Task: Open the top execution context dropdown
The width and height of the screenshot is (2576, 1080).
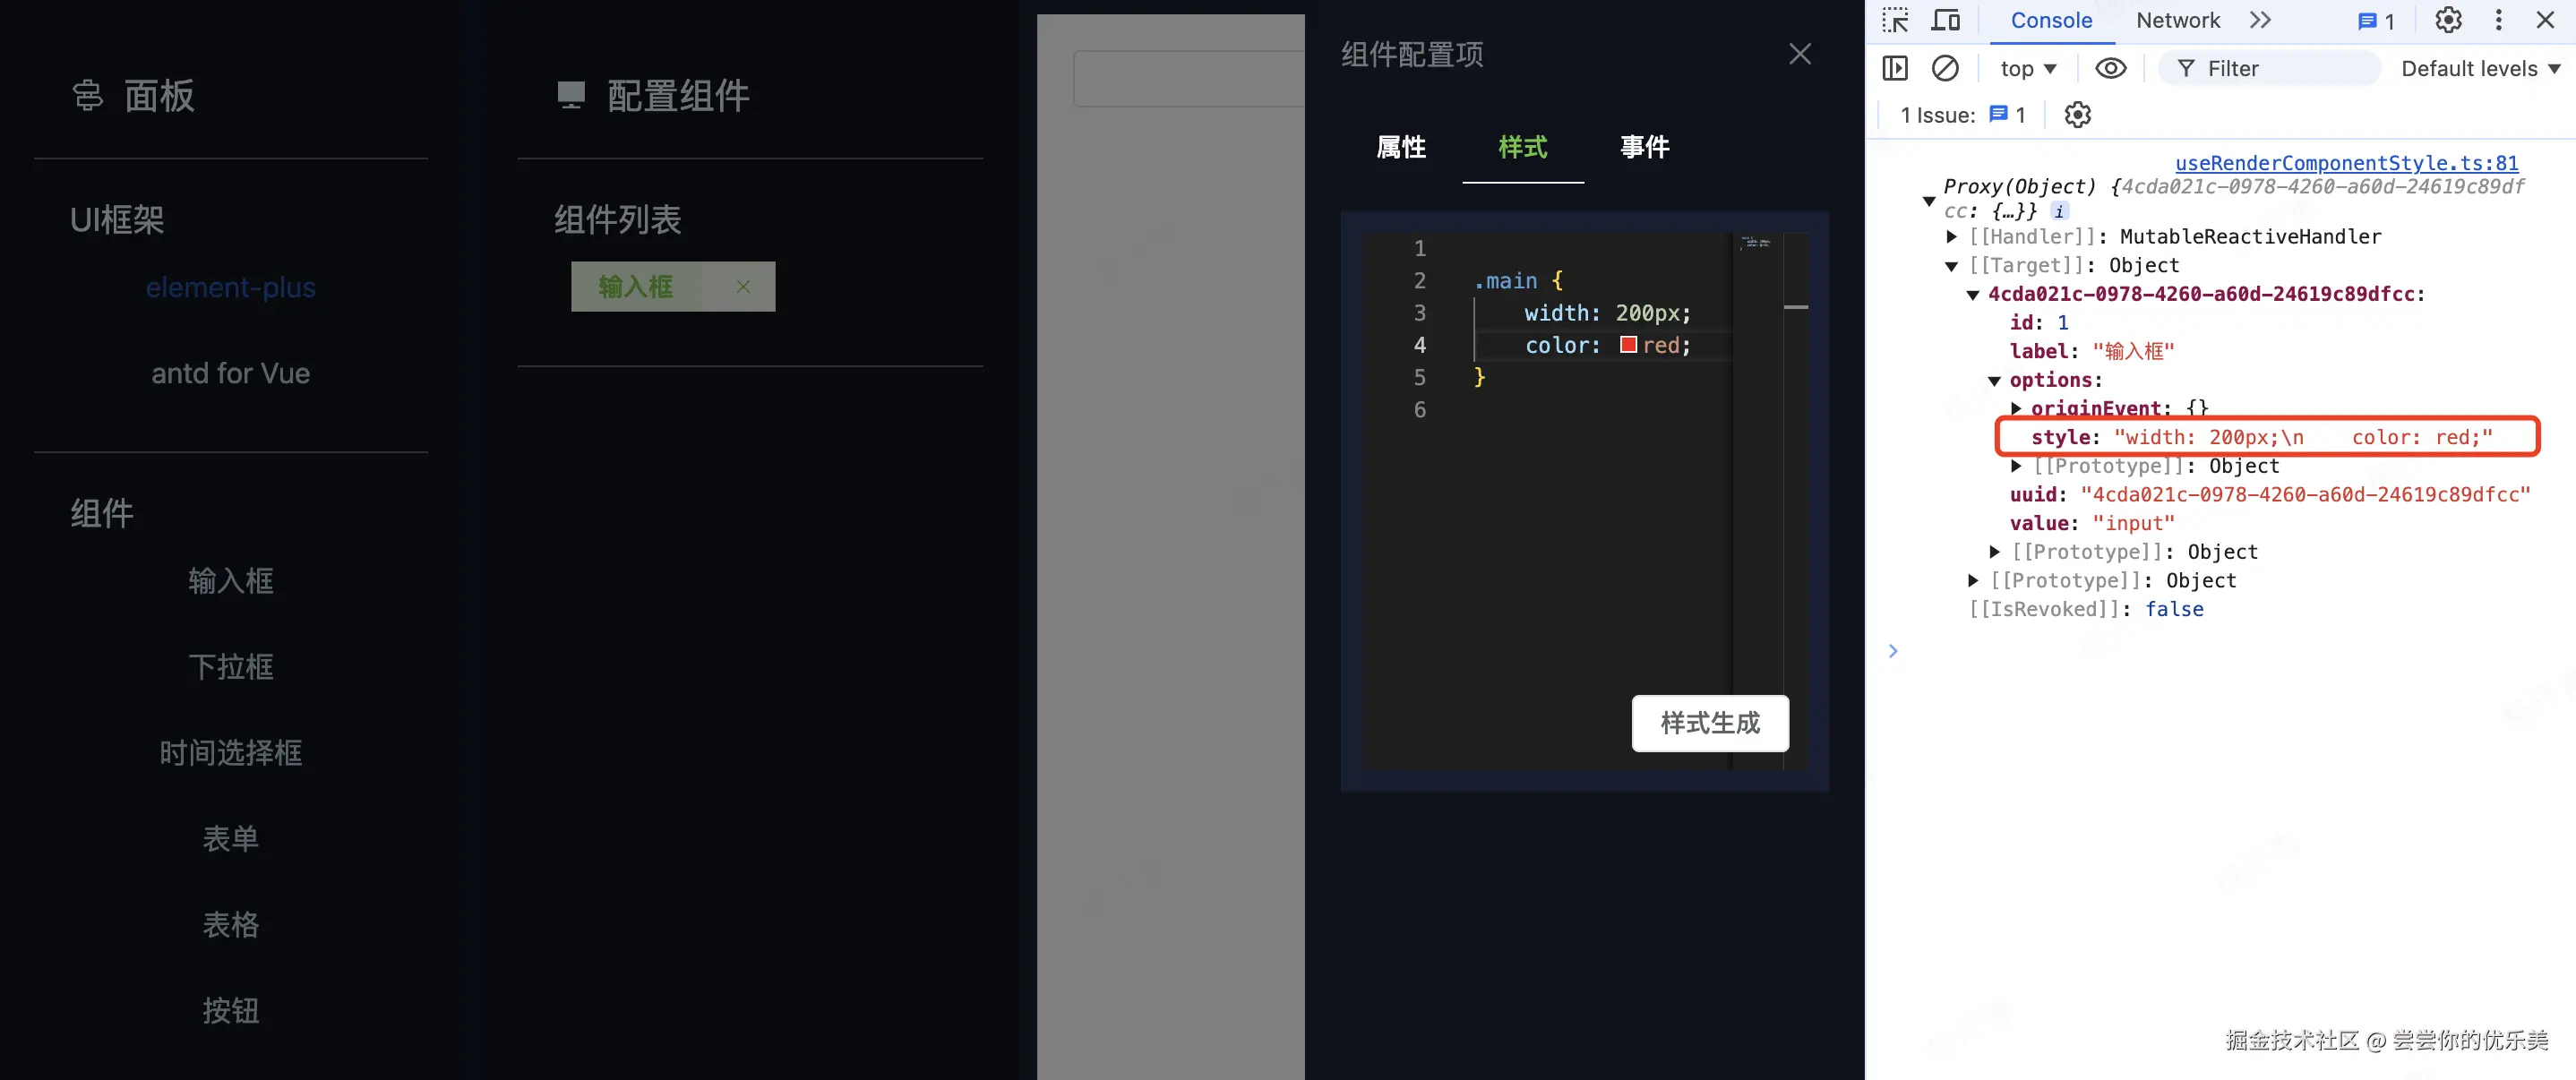Action: click(2028, 68)
